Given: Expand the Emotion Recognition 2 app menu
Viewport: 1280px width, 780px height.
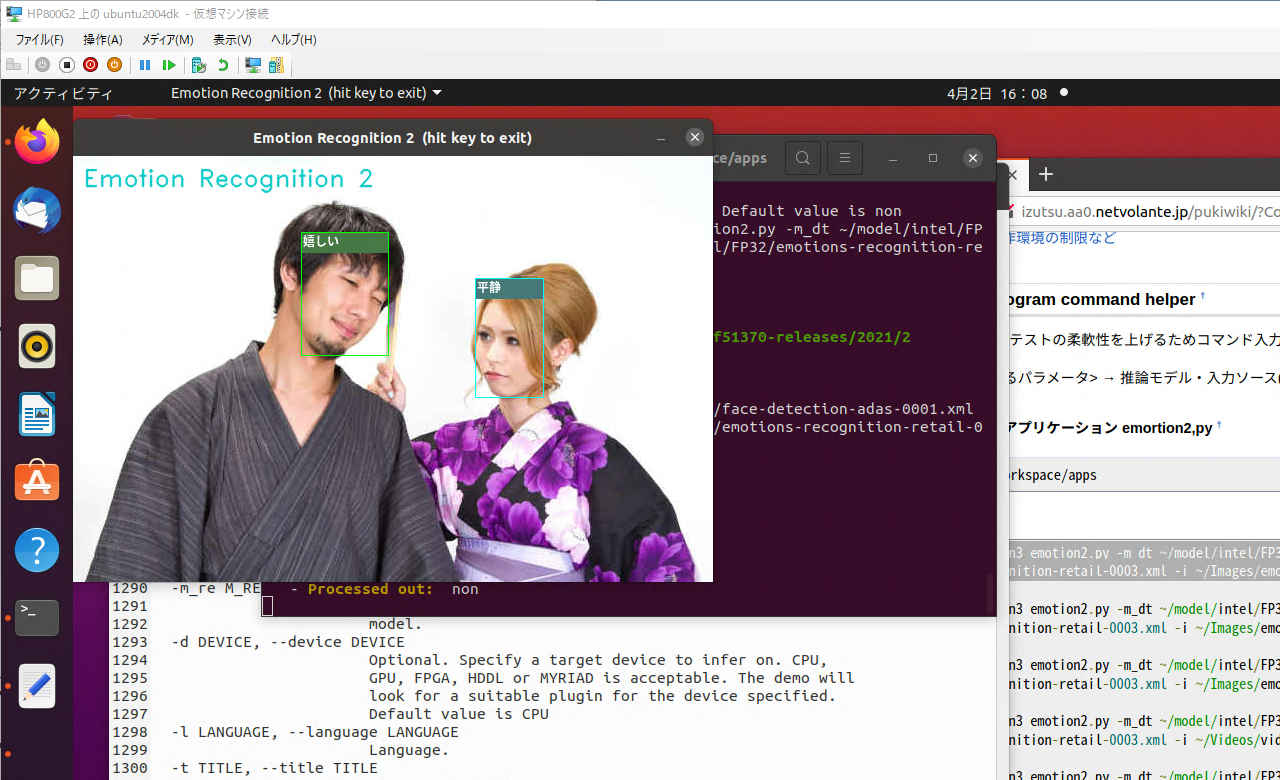Looking at the screenshot, I should pyautogui.click(x=306, y=93).
